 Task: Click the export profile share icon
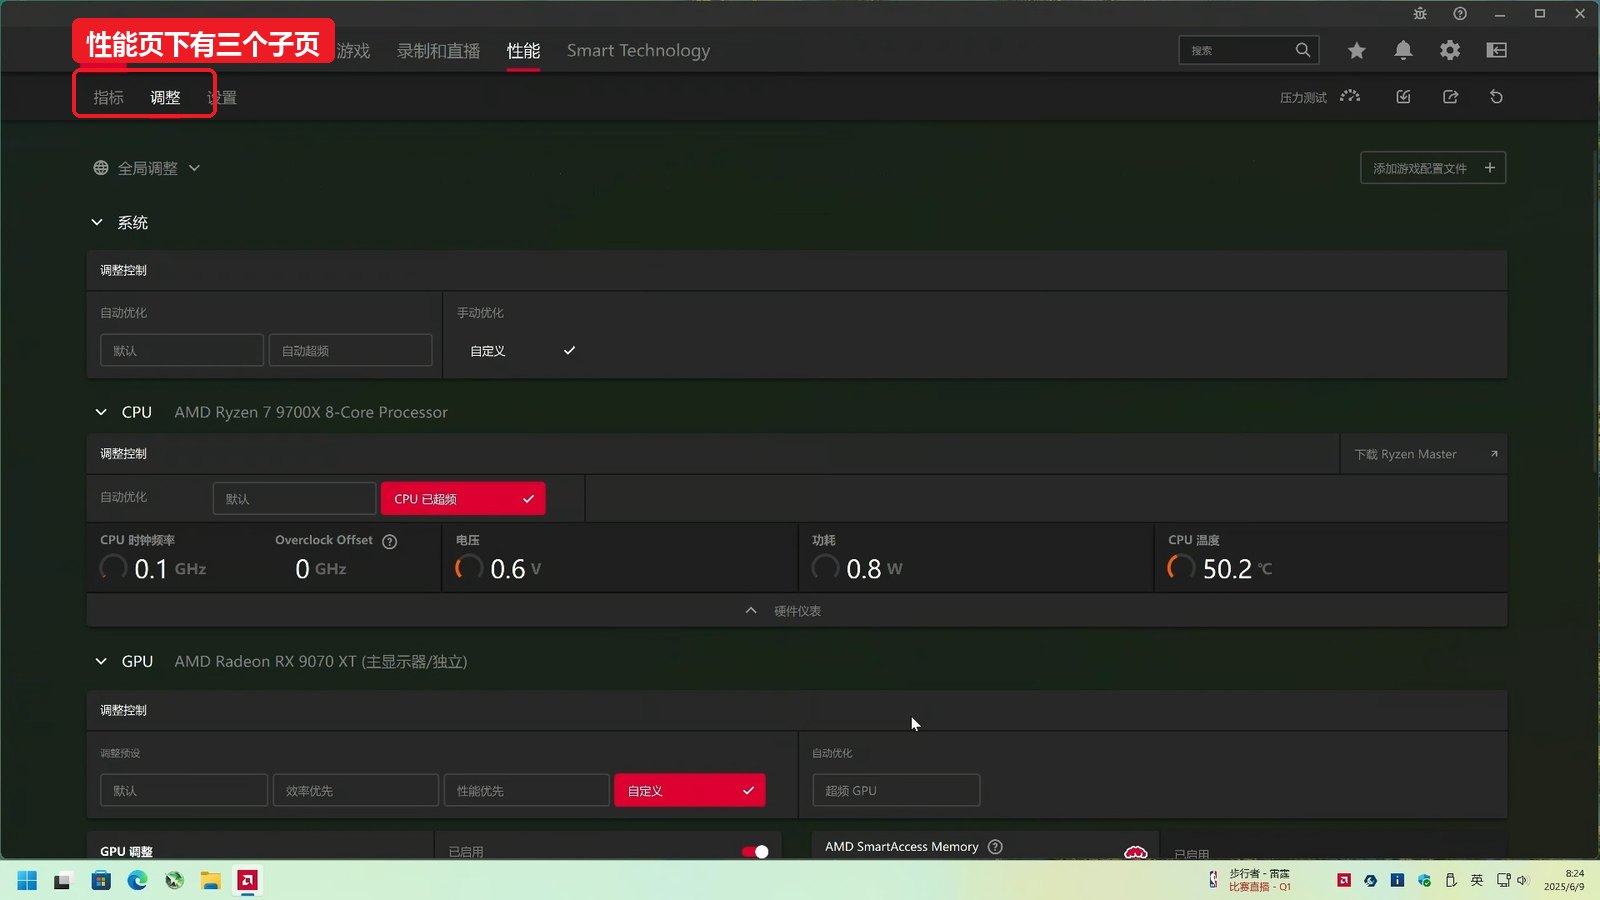(x=1450, y=97)
